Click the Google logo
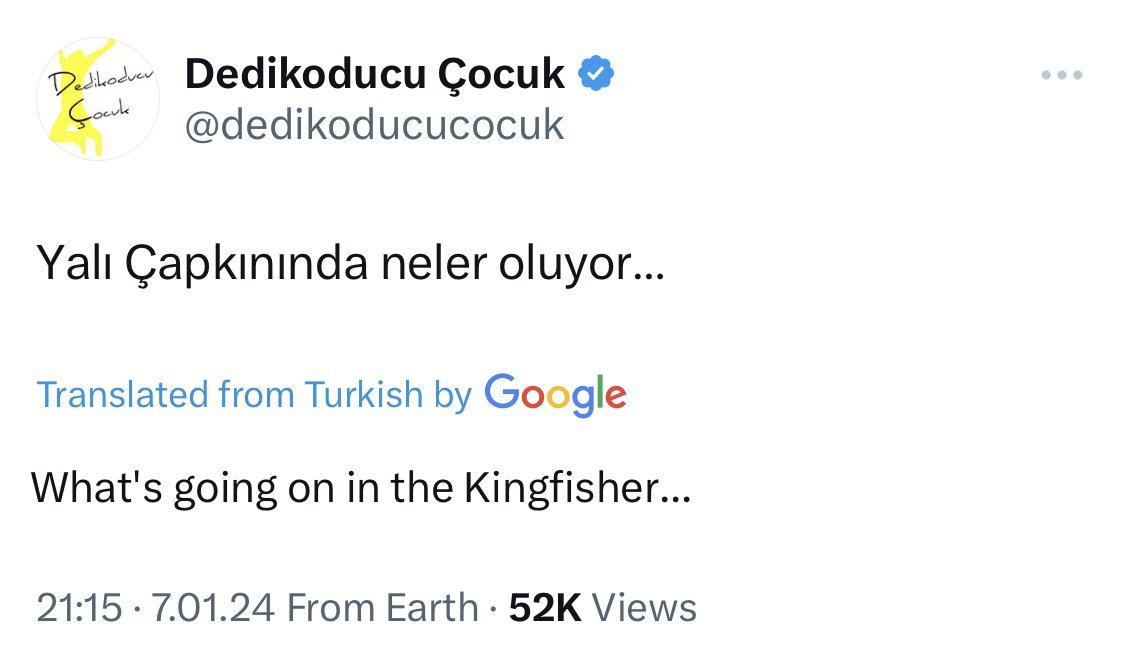1125x665 pixels. point(555,394)
